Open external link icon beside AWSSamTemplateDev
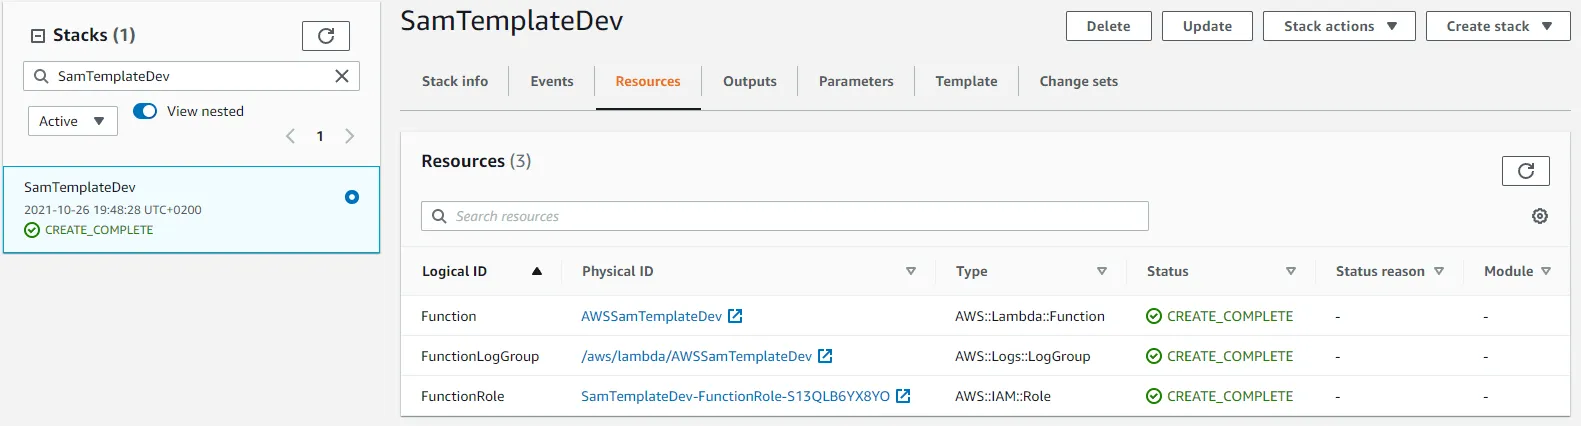The width and height of the screenshot is (1581, 426). click(x=735, y=316)
